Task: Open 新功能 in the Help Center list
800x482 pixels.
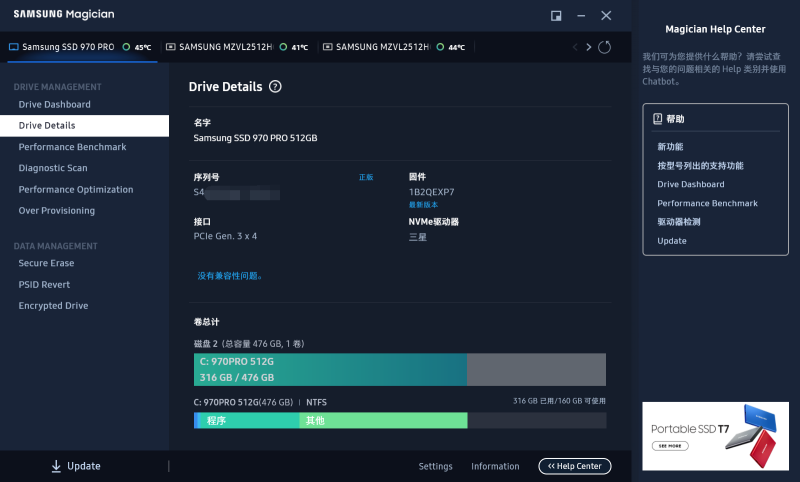Action: tap(670, 147)
